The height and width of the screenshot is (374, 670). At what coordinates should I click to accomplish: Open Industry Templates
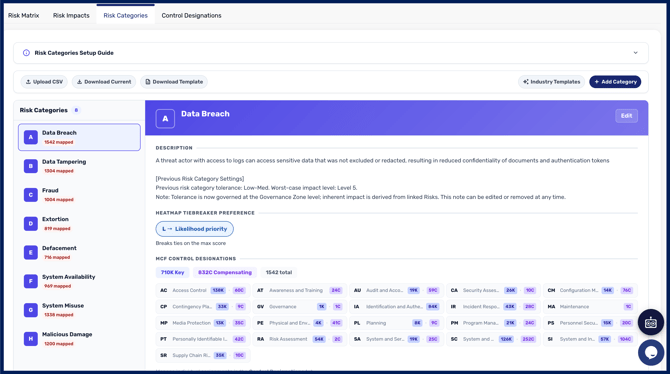coord(552,82)
